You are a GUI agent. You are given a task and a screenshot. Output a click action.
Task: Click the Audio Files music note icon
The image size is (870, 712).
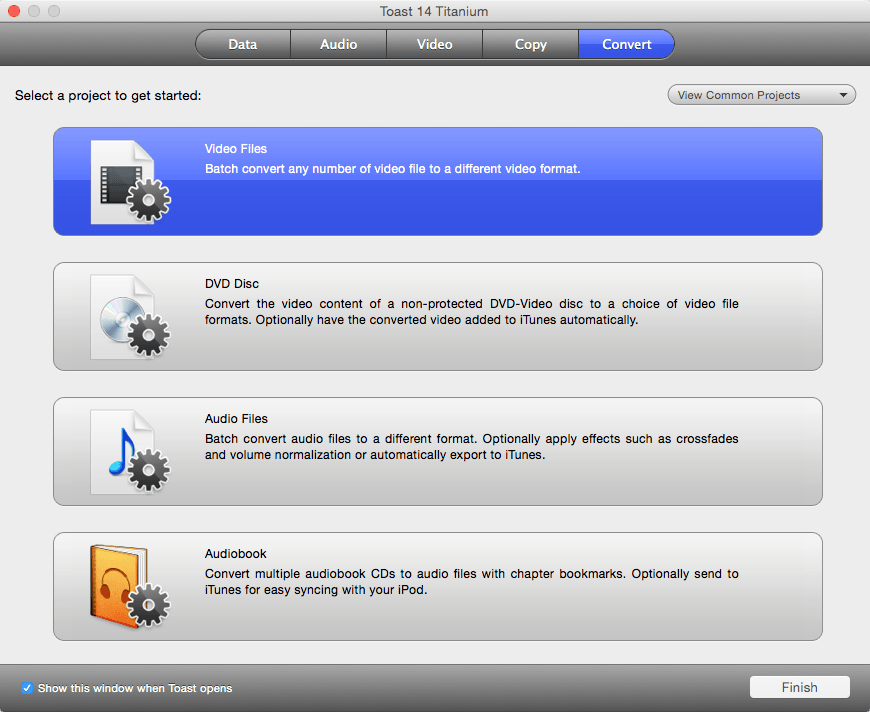pos(131,452)
